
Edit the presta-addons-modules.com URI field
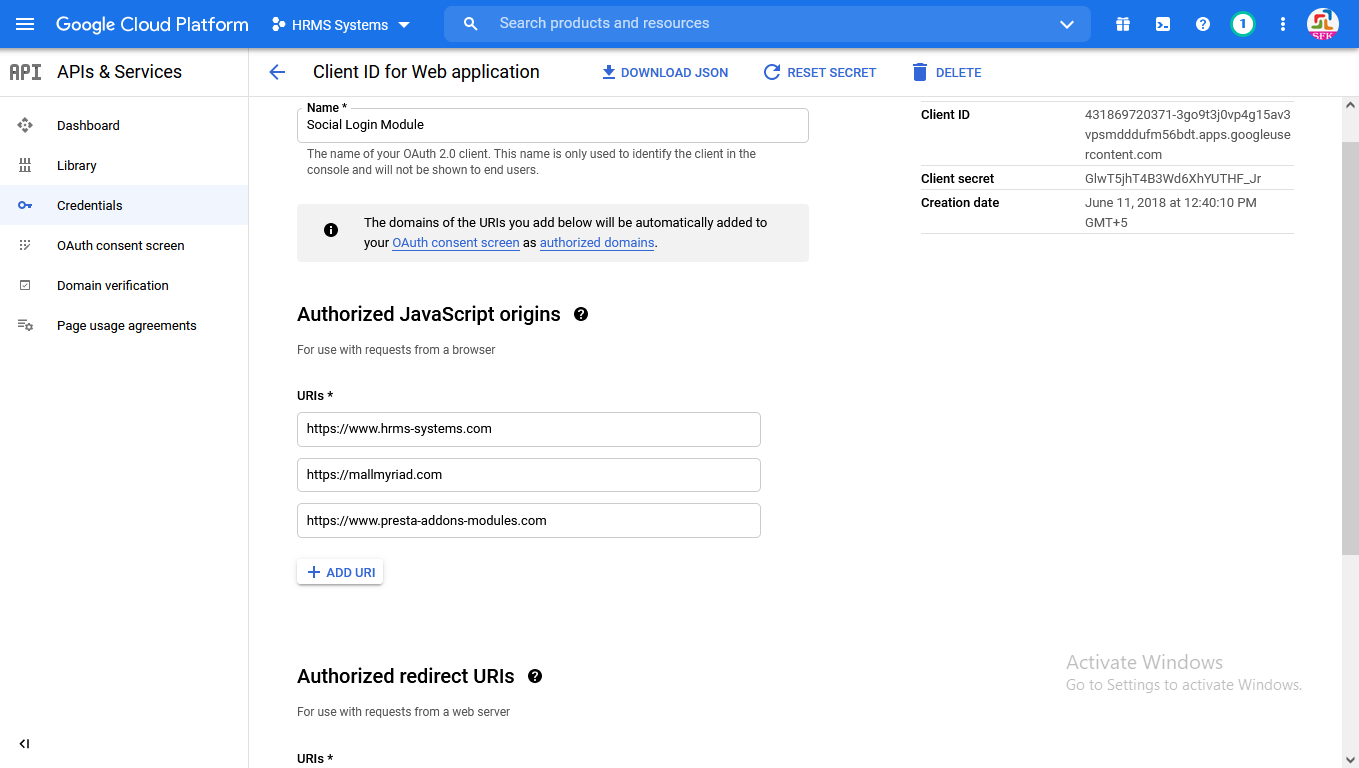(x=529, y=521)
